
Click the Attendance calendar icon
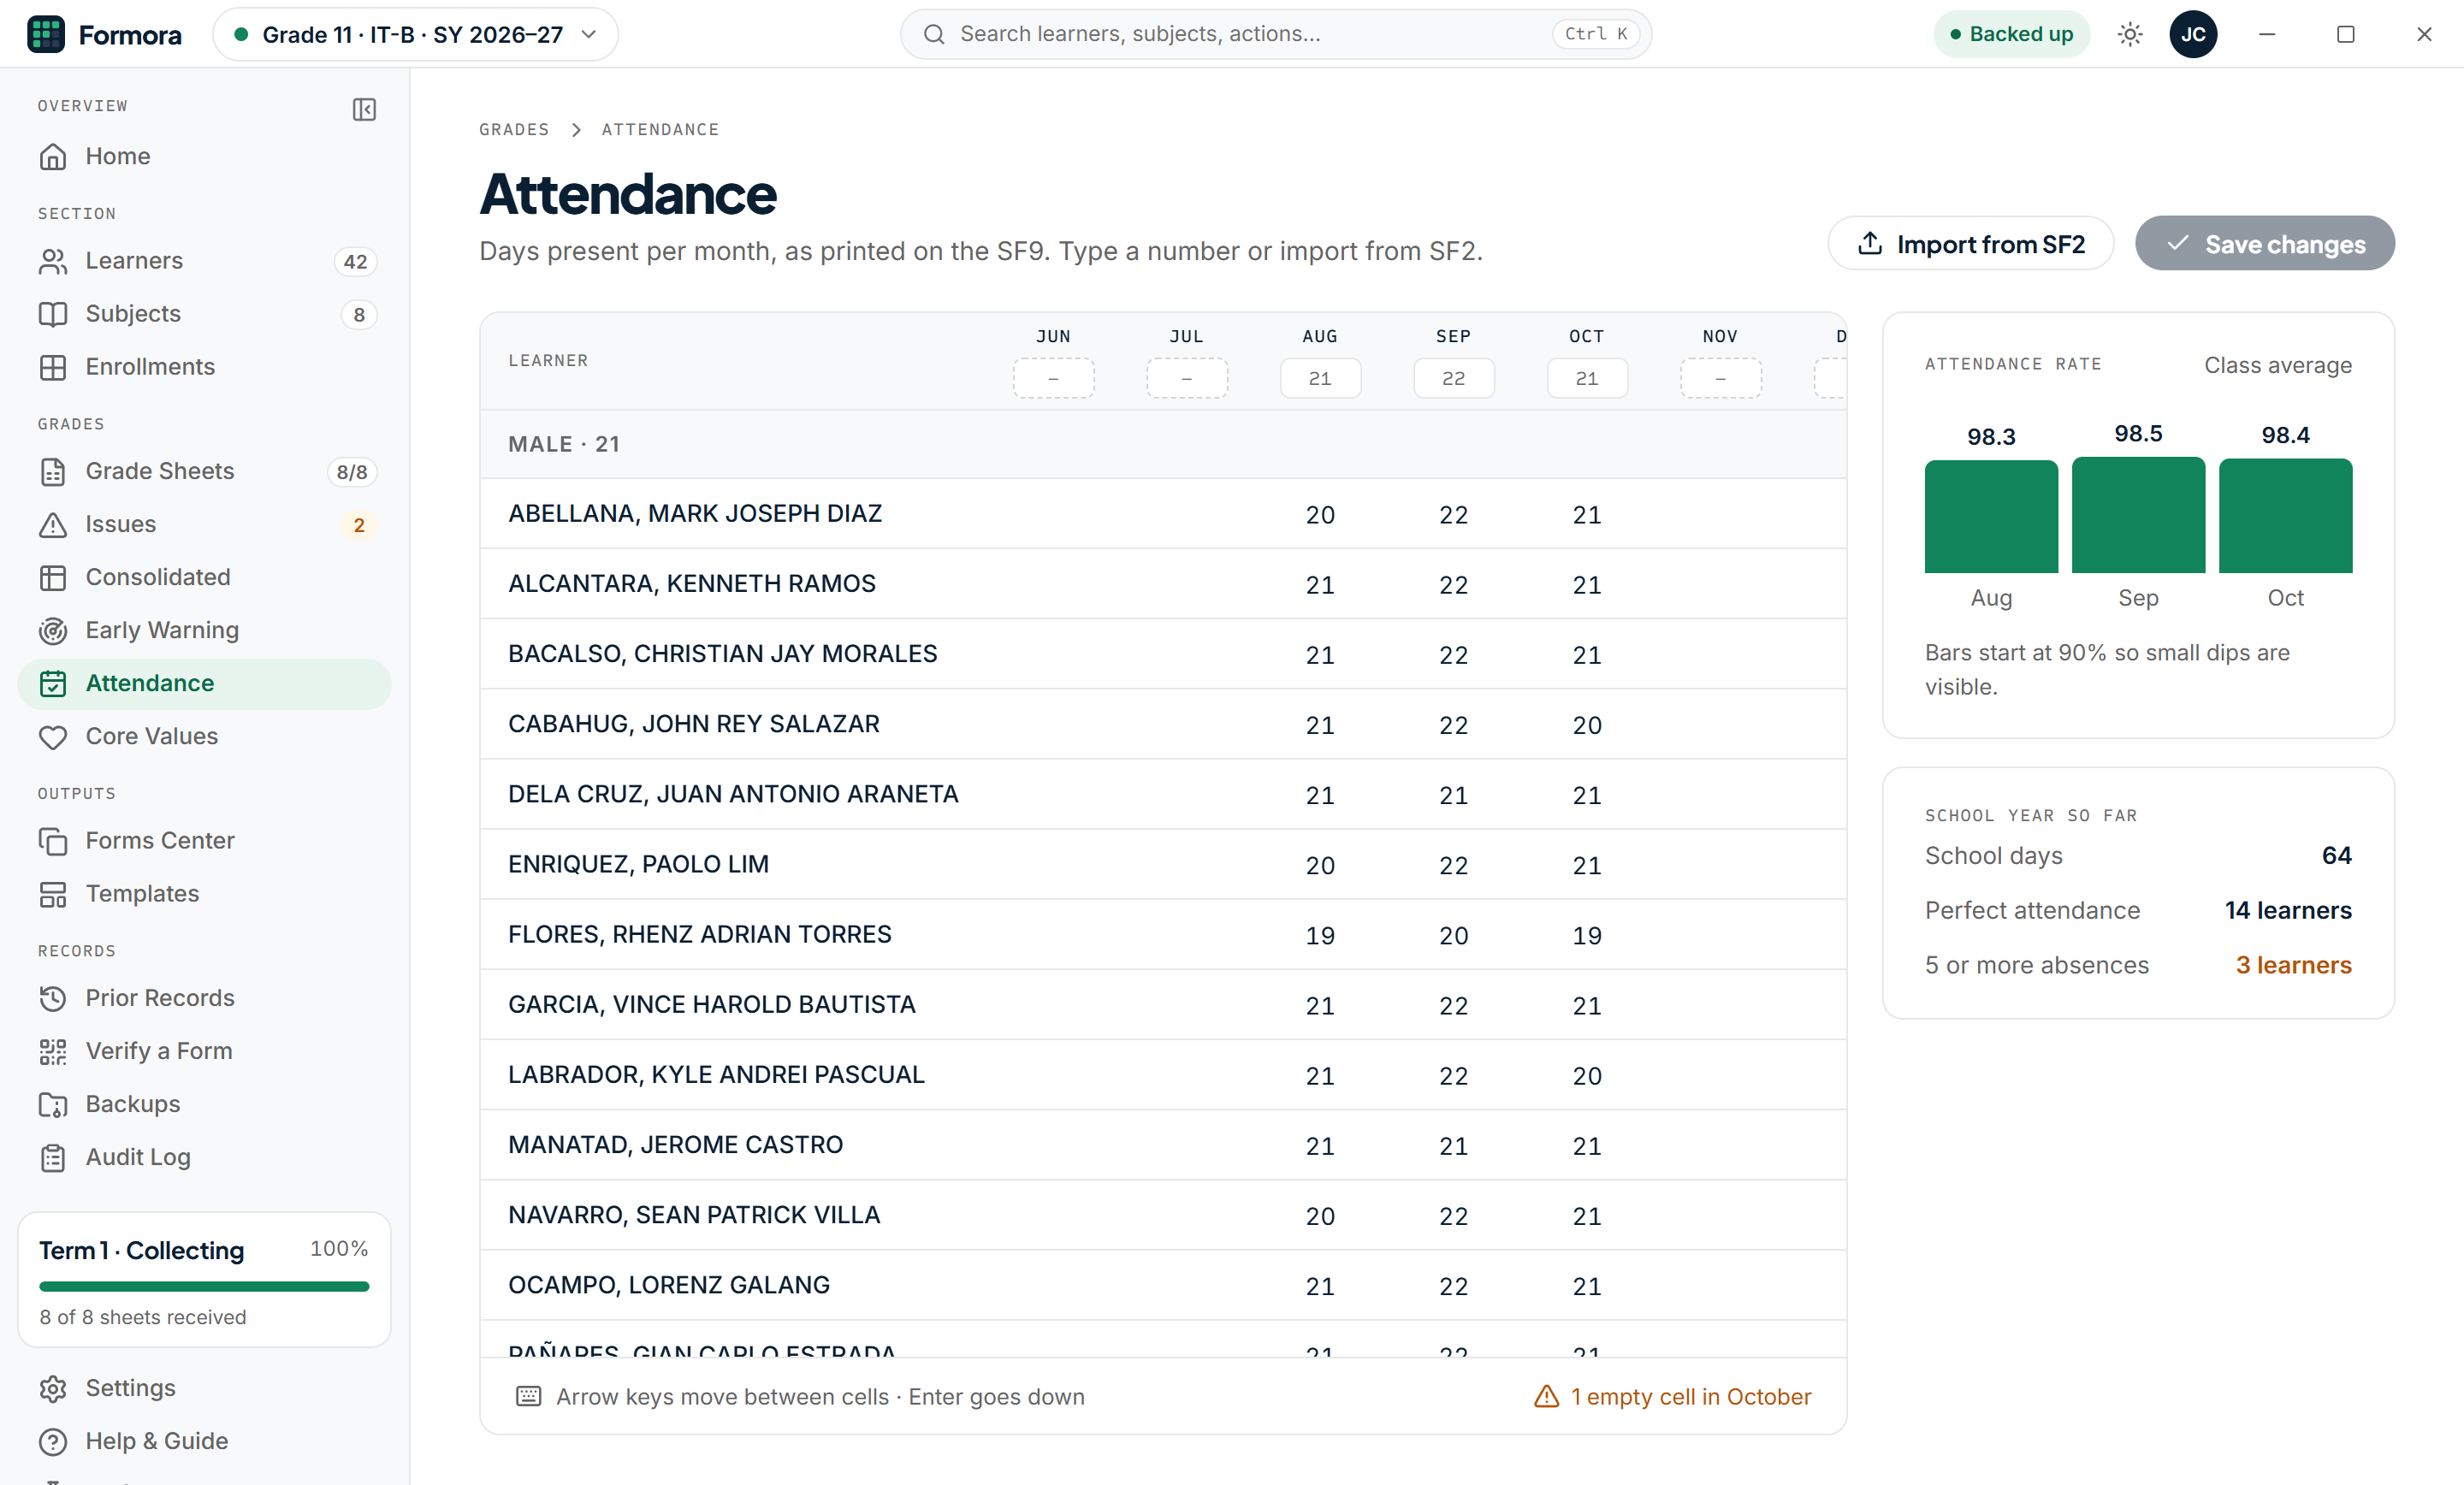53,684
